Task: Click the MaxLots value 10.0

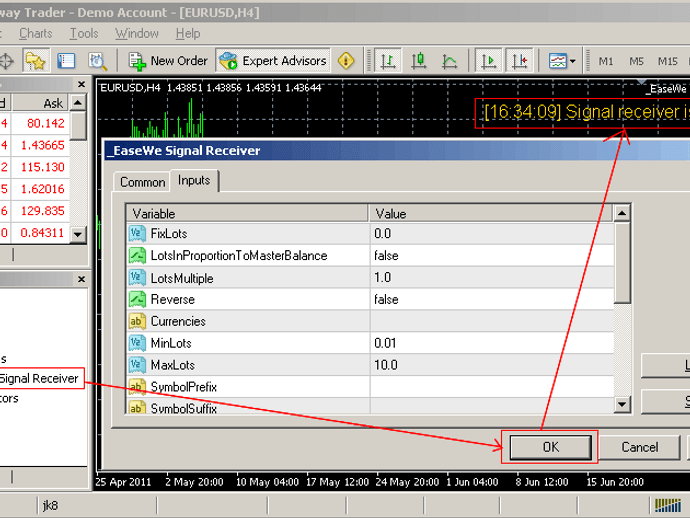Action: pyautogui.click(x=492, y=365)
